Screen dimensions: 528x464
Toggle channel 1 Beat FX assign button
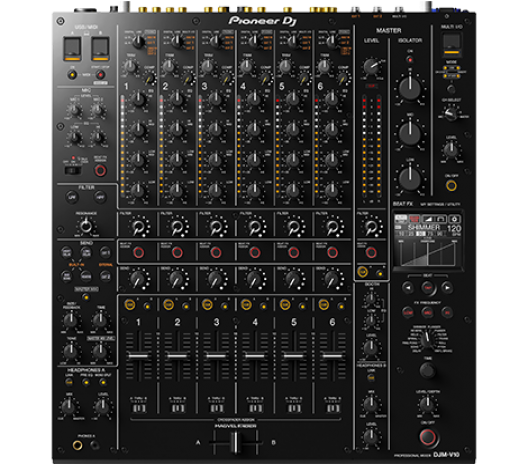pyautogui.click(x=138, y=252)
